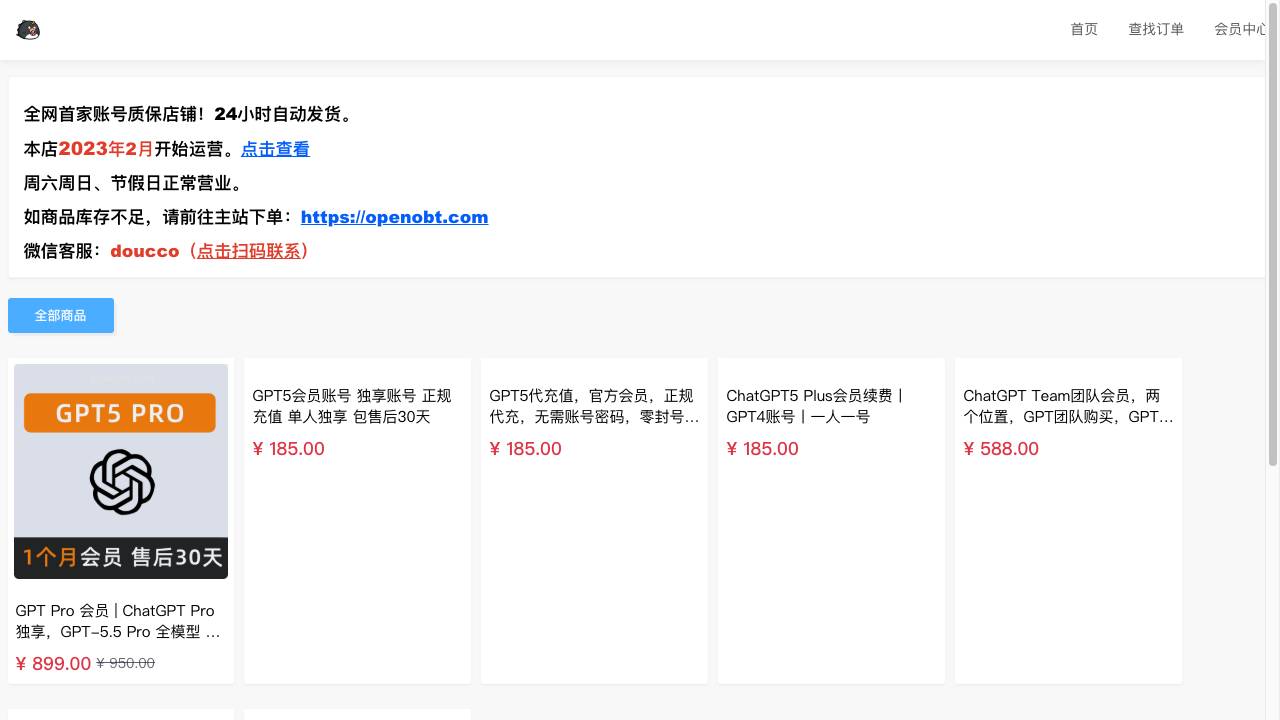Screen dimensions: 1280x720
Task: Open the GPT5 PRO product thumbnail
Action: [x=121, y=471]
